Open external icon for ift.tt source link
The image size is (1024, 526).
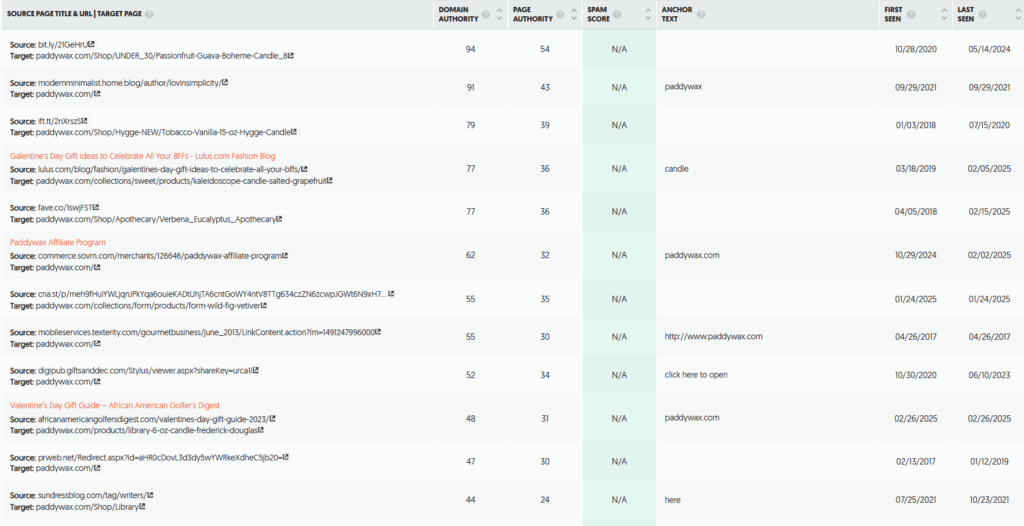coord(84,121)
